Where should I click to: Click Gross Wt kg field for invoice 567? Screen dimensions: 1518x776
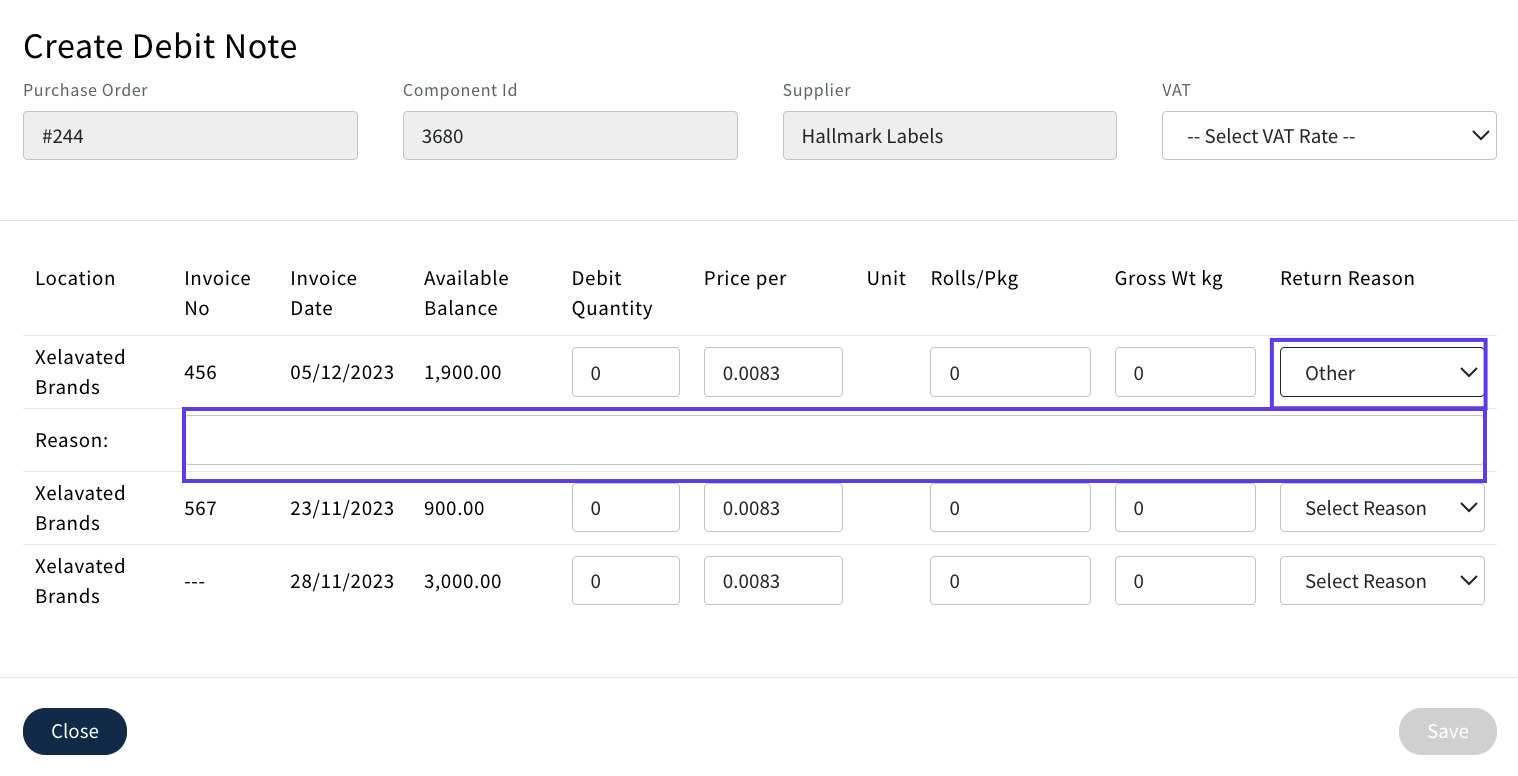[1184, 508]
